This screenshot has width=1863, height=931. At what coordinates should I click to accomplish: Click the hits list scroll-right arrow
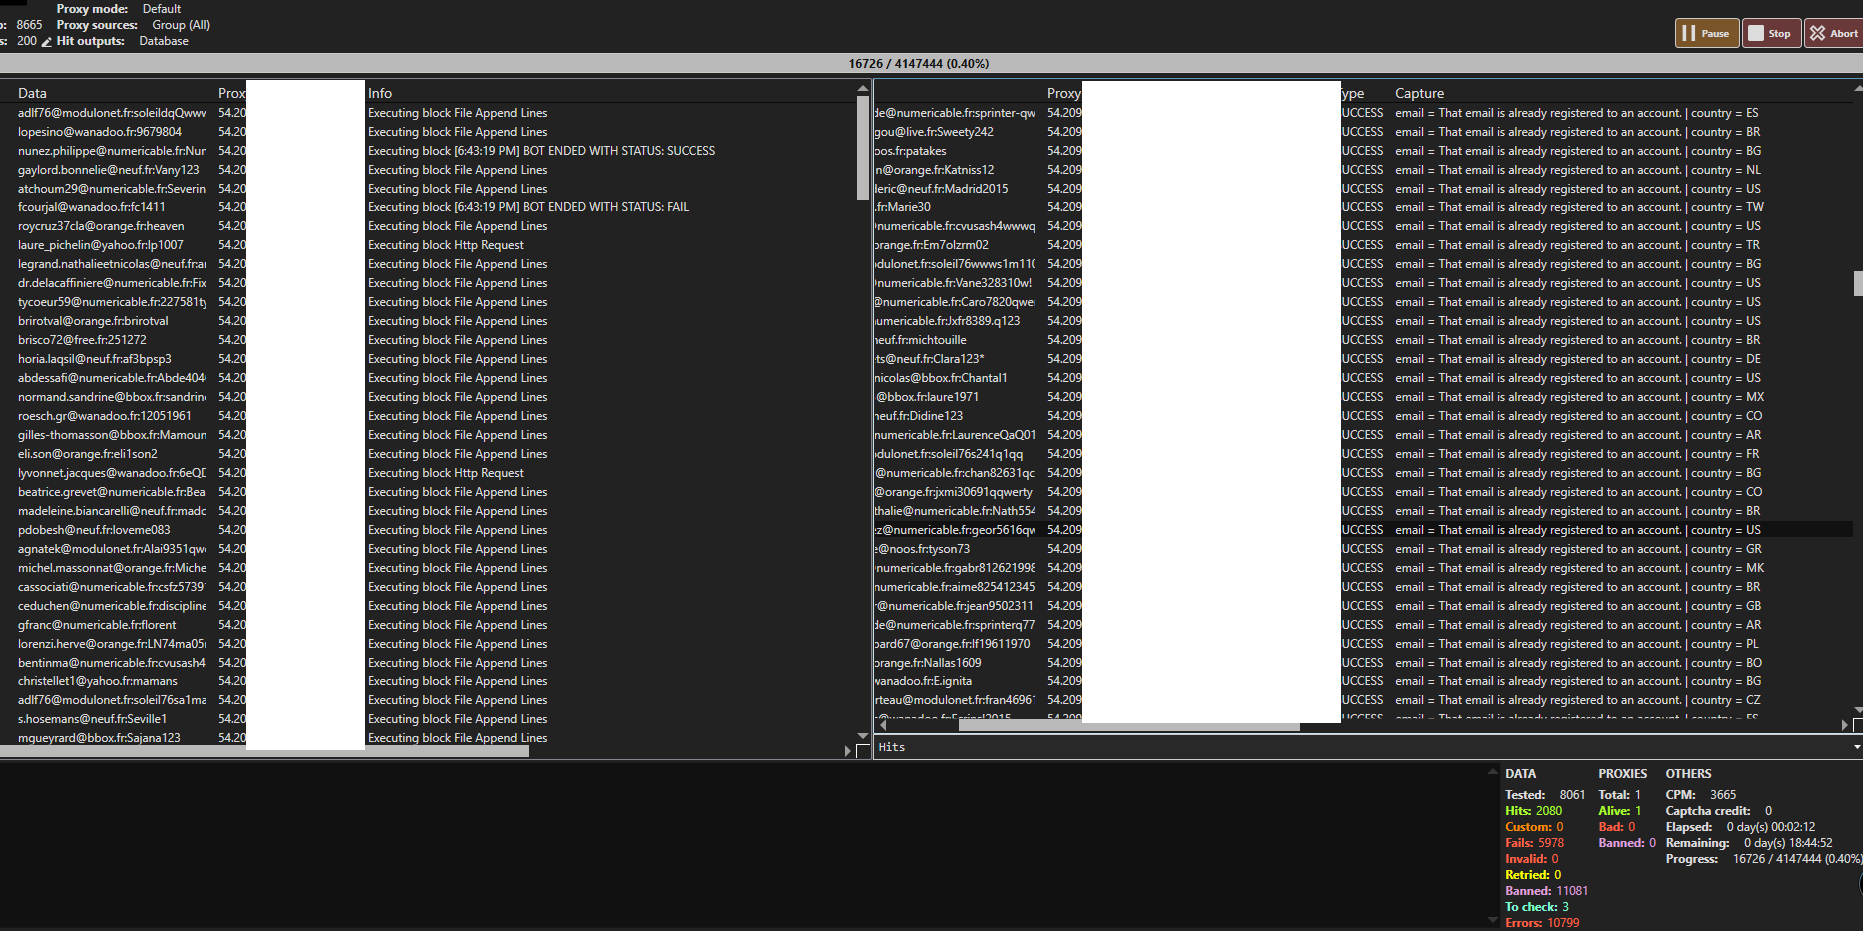pos(1845,726)
